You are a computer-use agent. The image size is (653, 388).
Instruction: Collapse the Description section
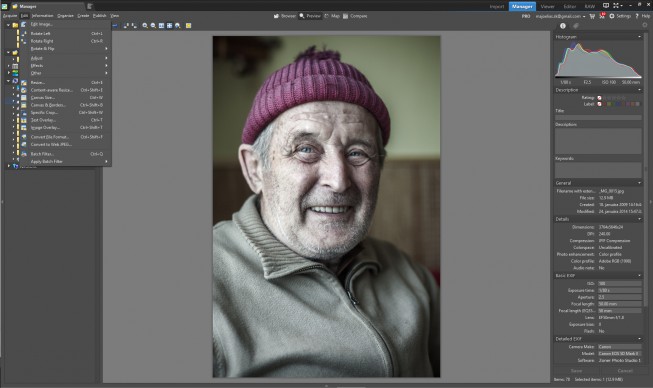coord(639,90)
